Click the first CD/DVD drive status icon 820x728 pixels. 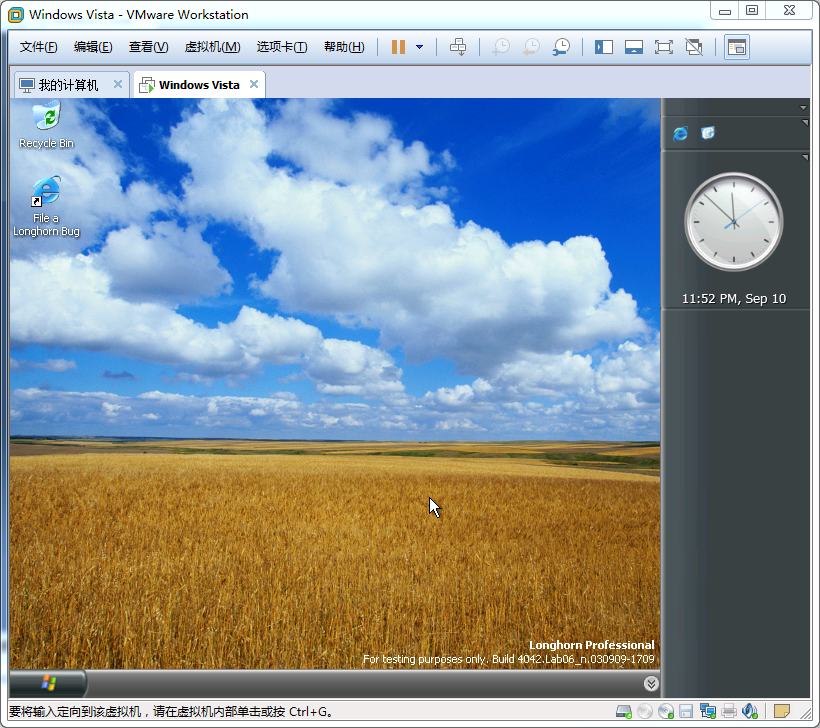(x=645, y=711)
